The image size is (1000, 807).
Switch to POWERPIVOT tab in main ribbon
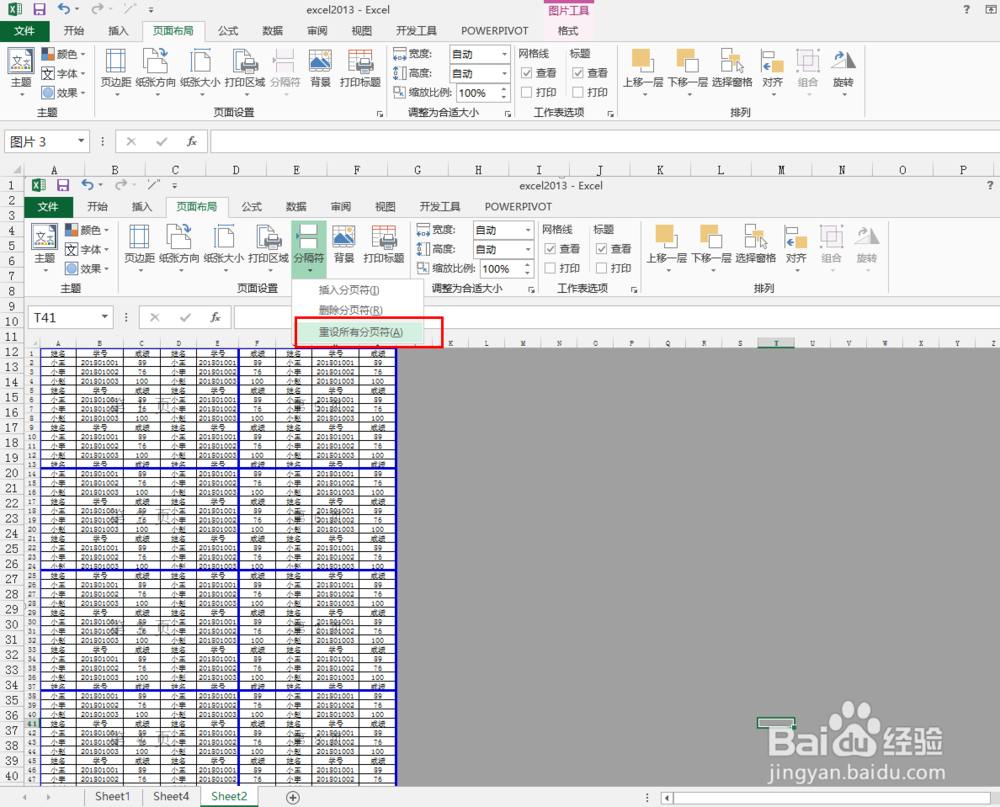click(494, 31)
